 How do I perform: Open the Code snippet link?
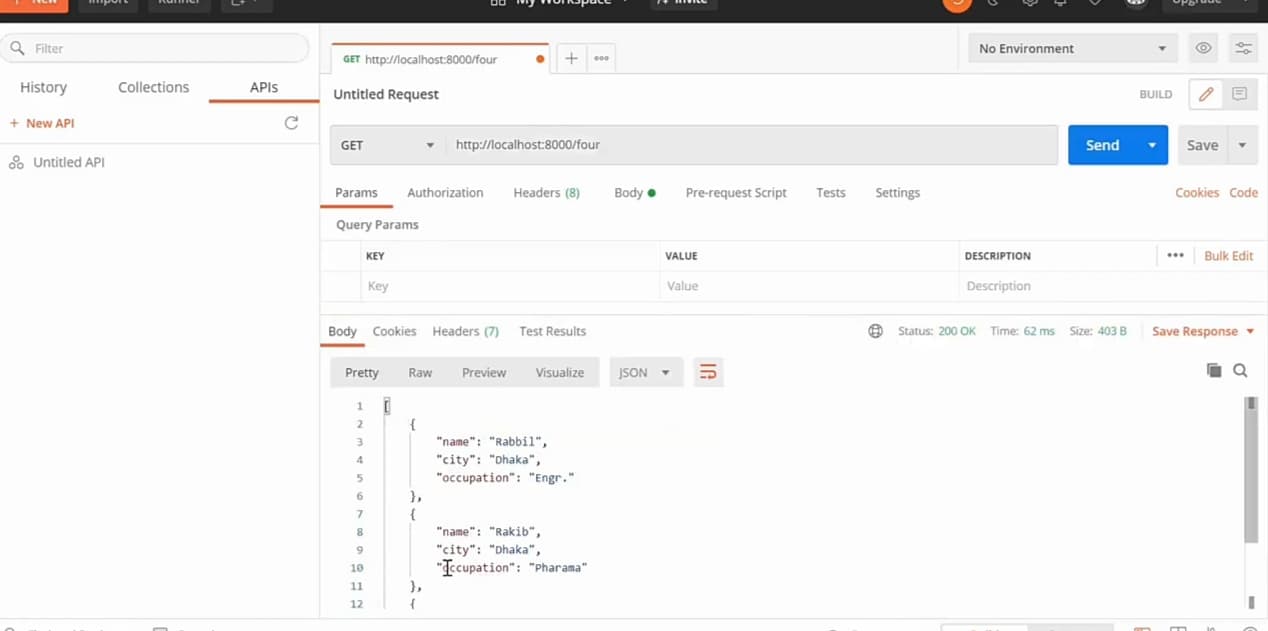pyautogui.click(x=1243, y=192)
